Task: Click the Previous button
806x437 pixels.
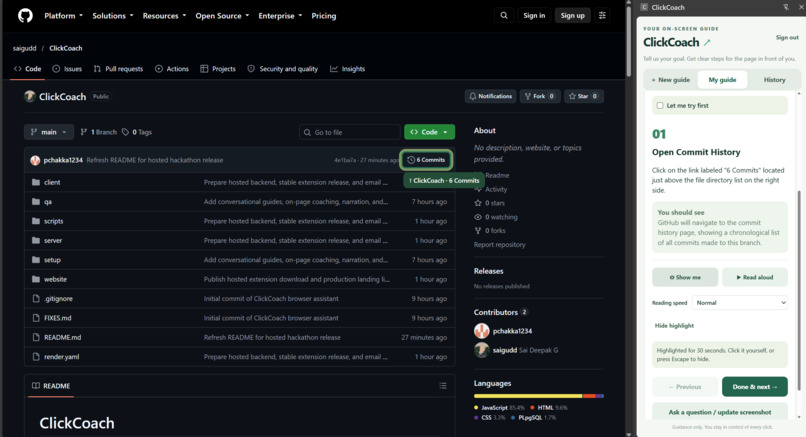Action: (x=685, y=387)
